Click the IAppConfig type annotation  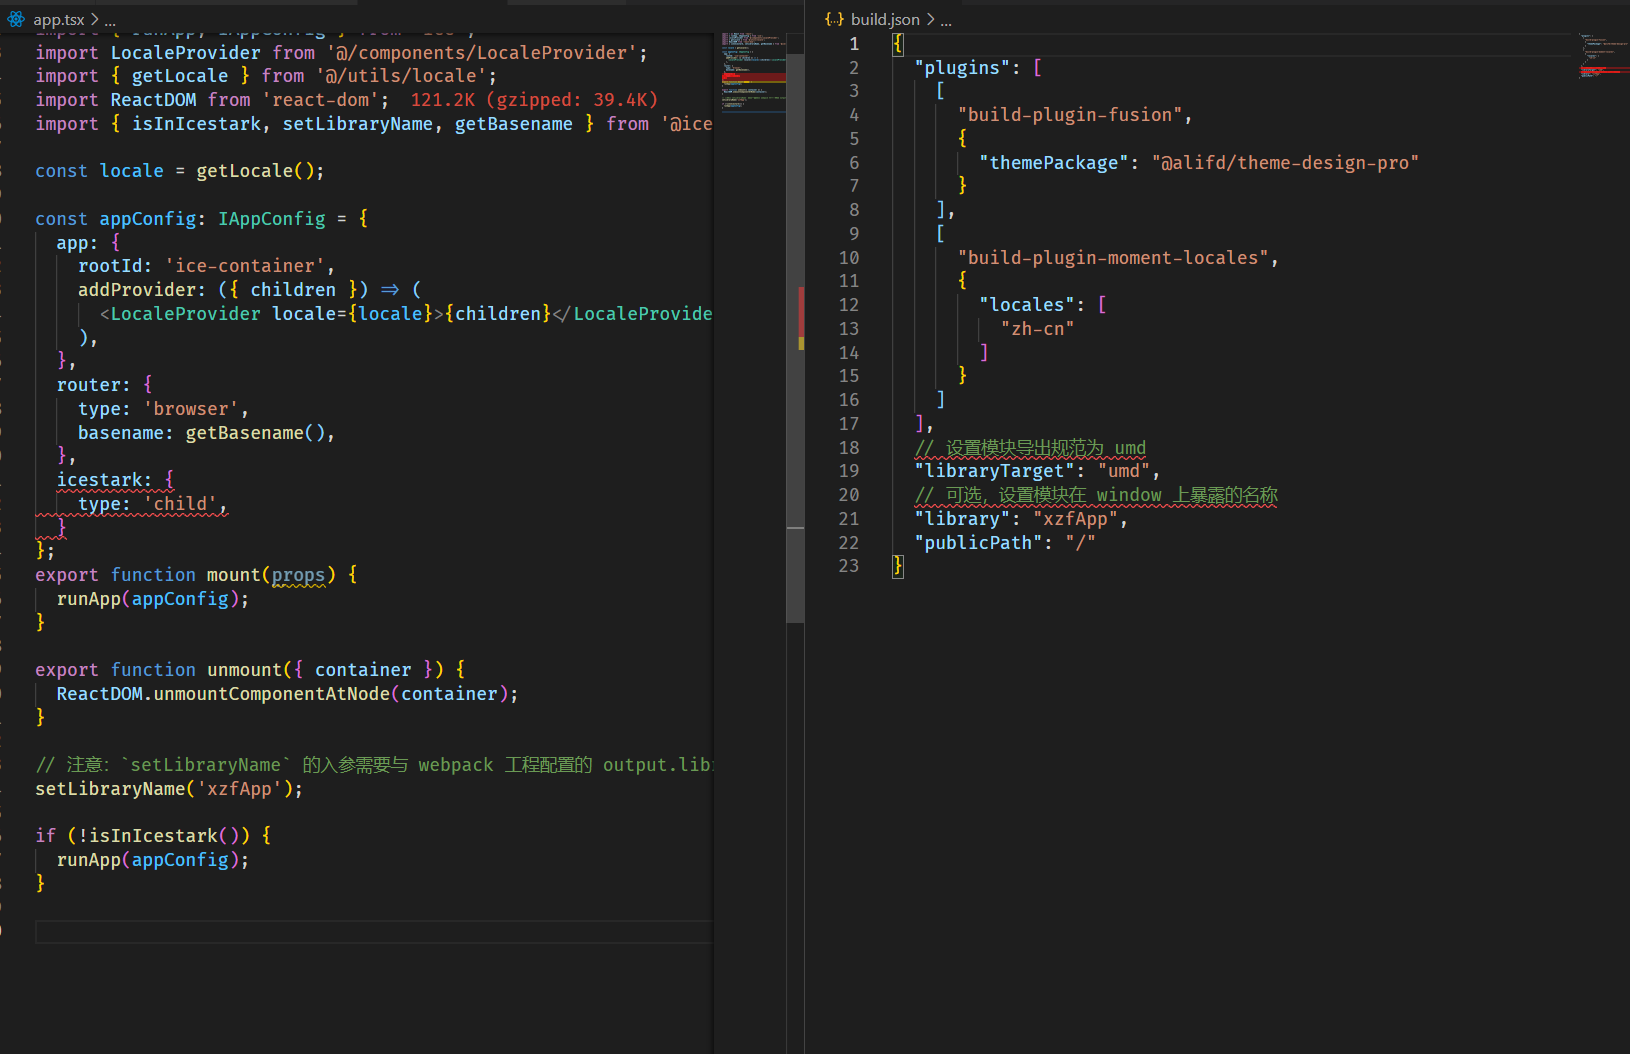tap(272, 219)
